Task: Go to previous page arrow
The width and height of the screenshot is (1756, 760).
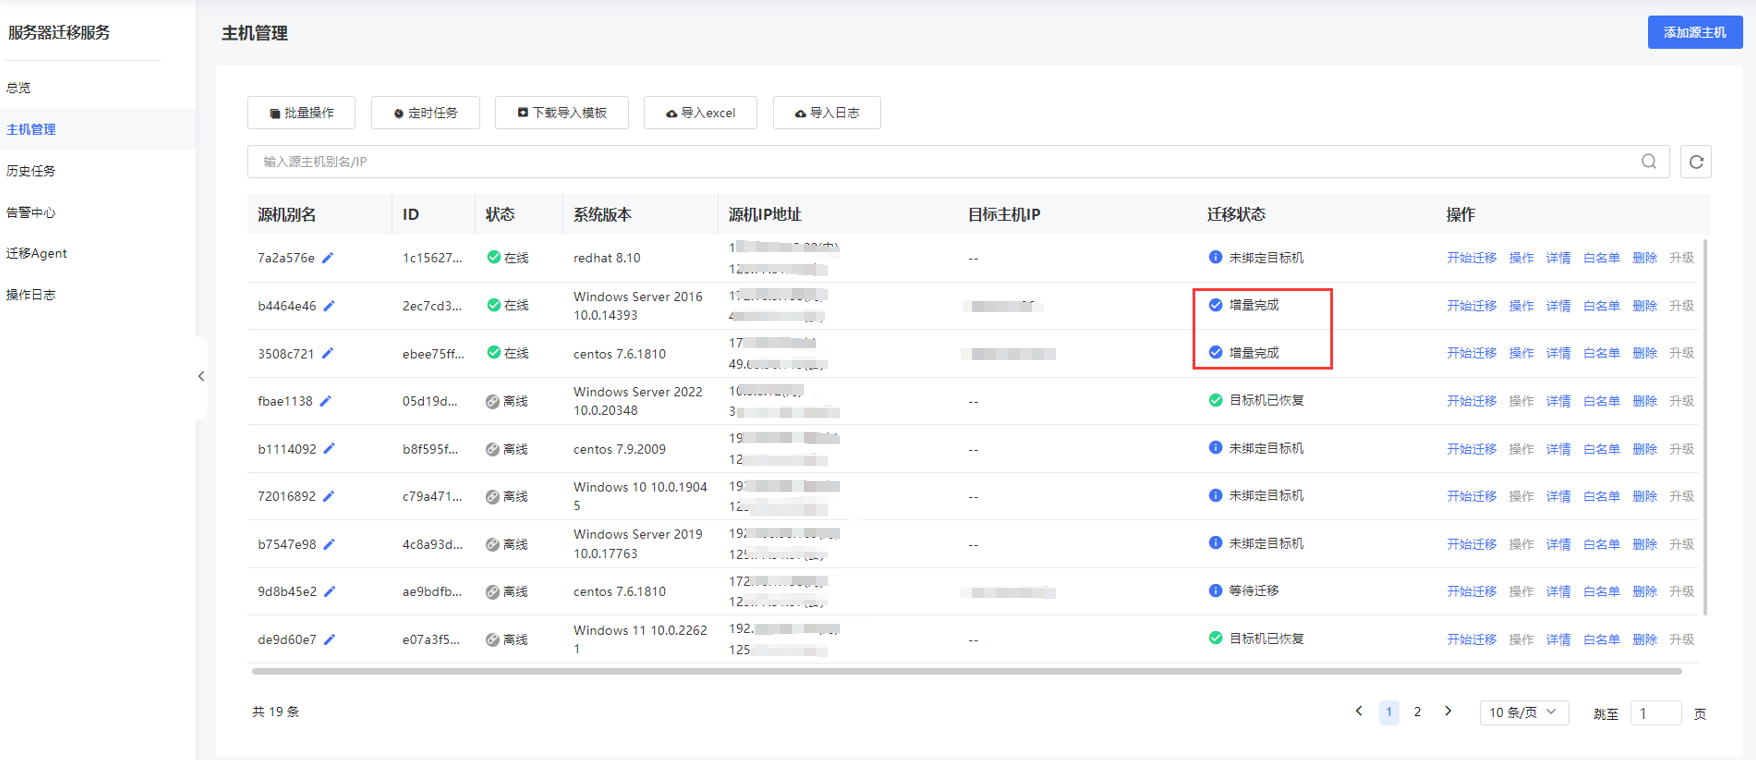Action: tap(1359, 712)
